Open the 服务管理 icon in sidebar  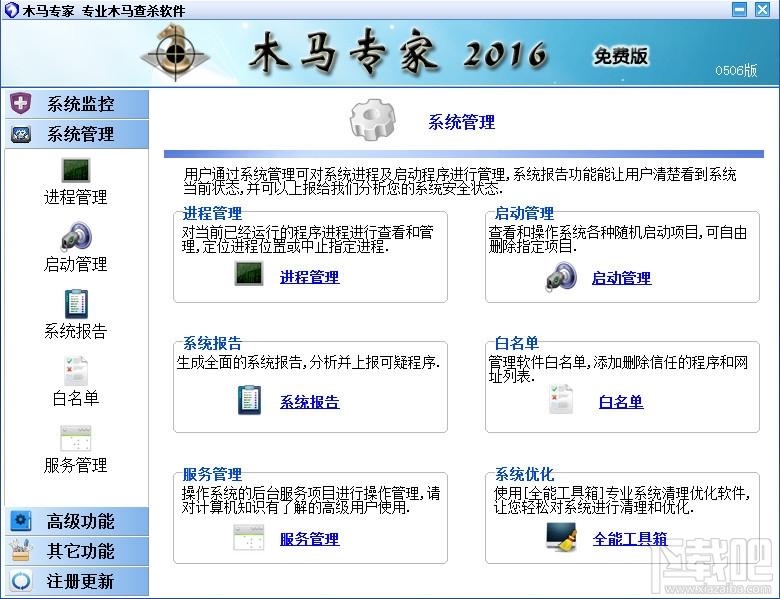[x=76, y=437]
